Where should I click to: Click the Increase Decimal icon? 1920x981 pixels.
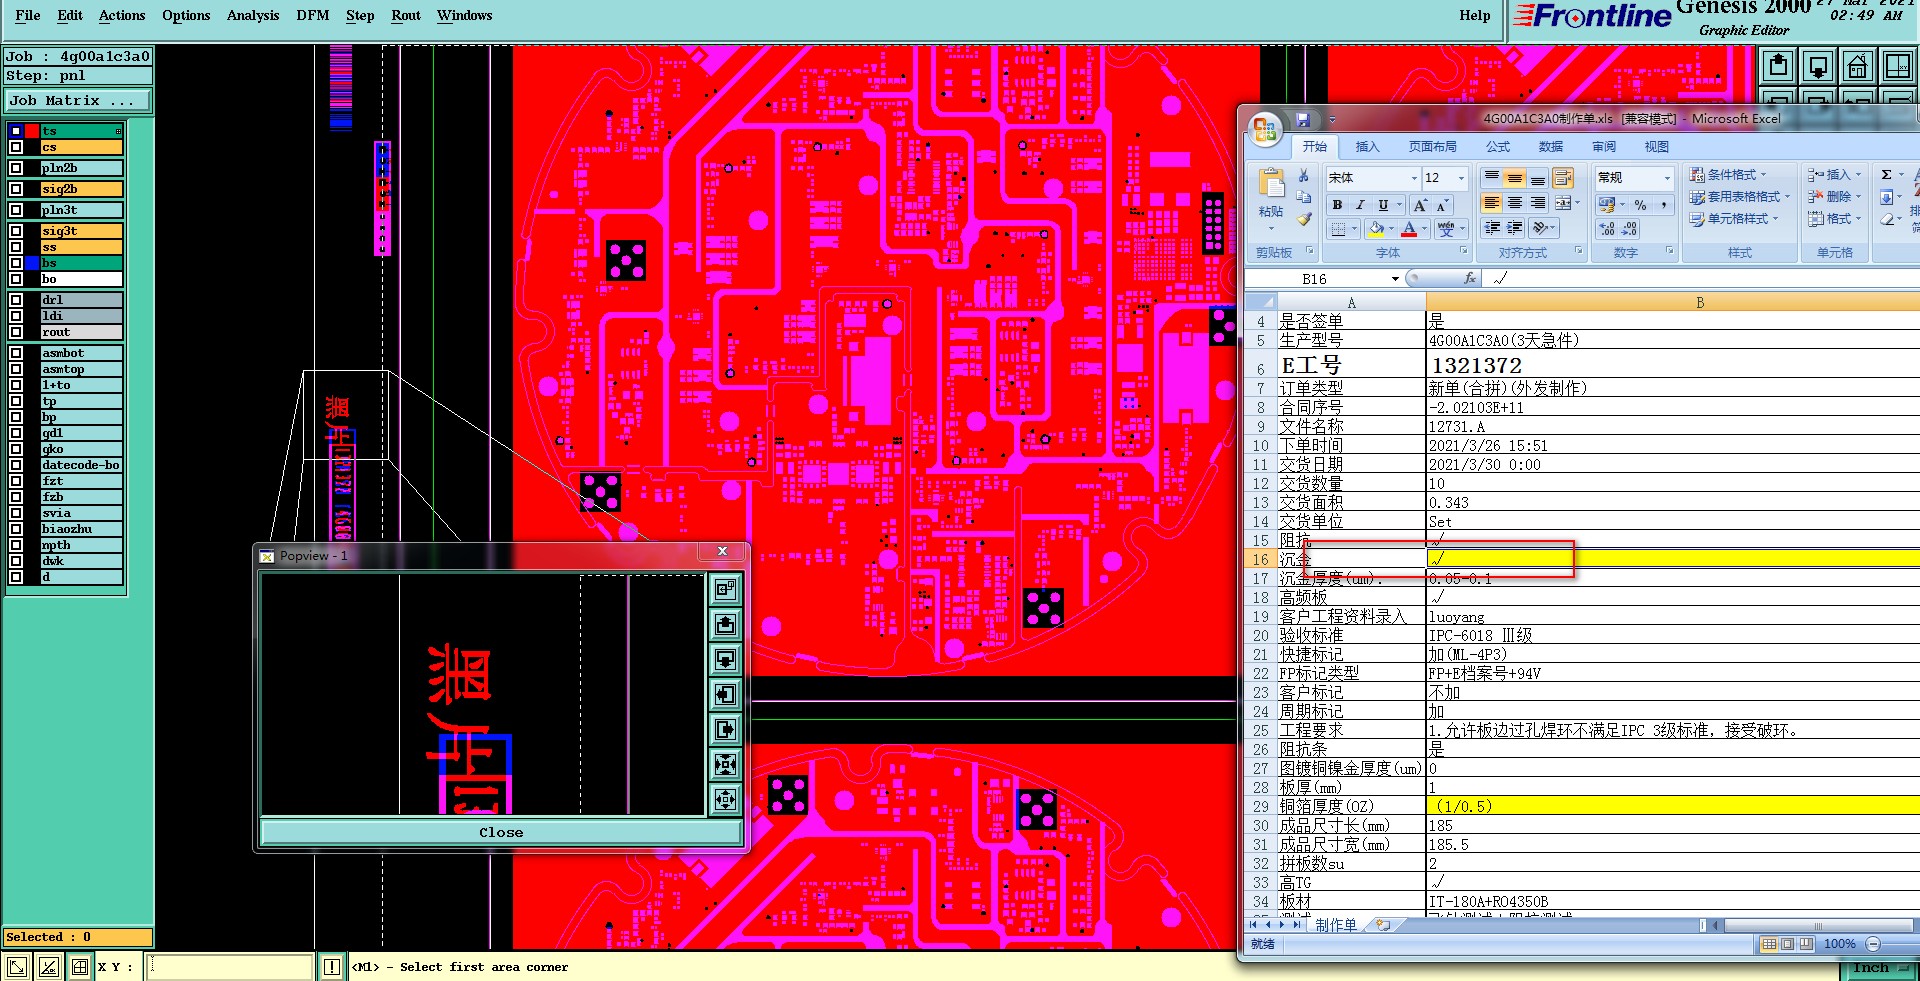pyautogui.click(x=1607, y=229)
